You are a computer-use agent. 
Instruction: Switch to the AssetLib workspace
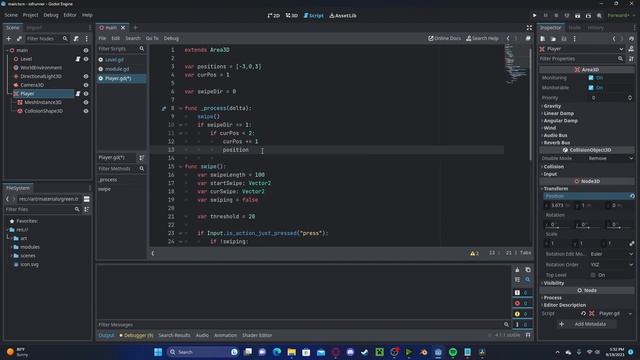pos(343,16)
